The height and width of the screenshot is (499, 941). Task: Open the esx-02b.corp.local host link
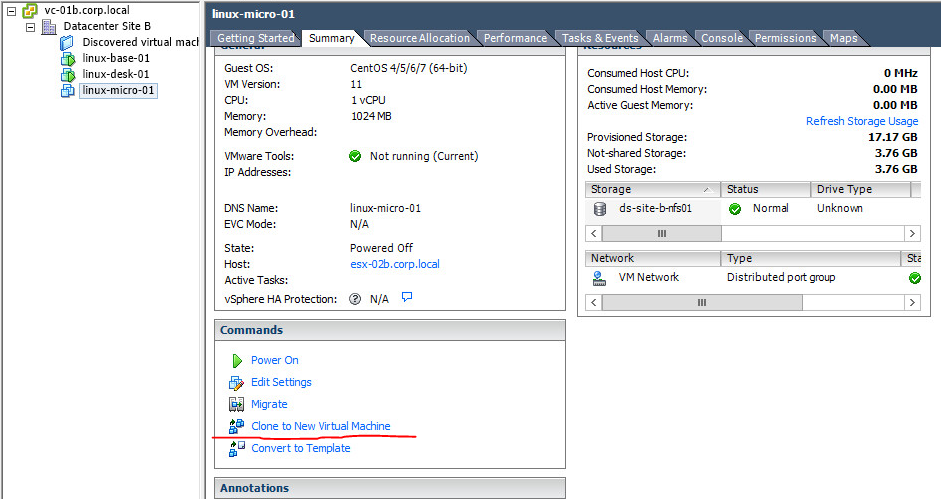(395, 264)
